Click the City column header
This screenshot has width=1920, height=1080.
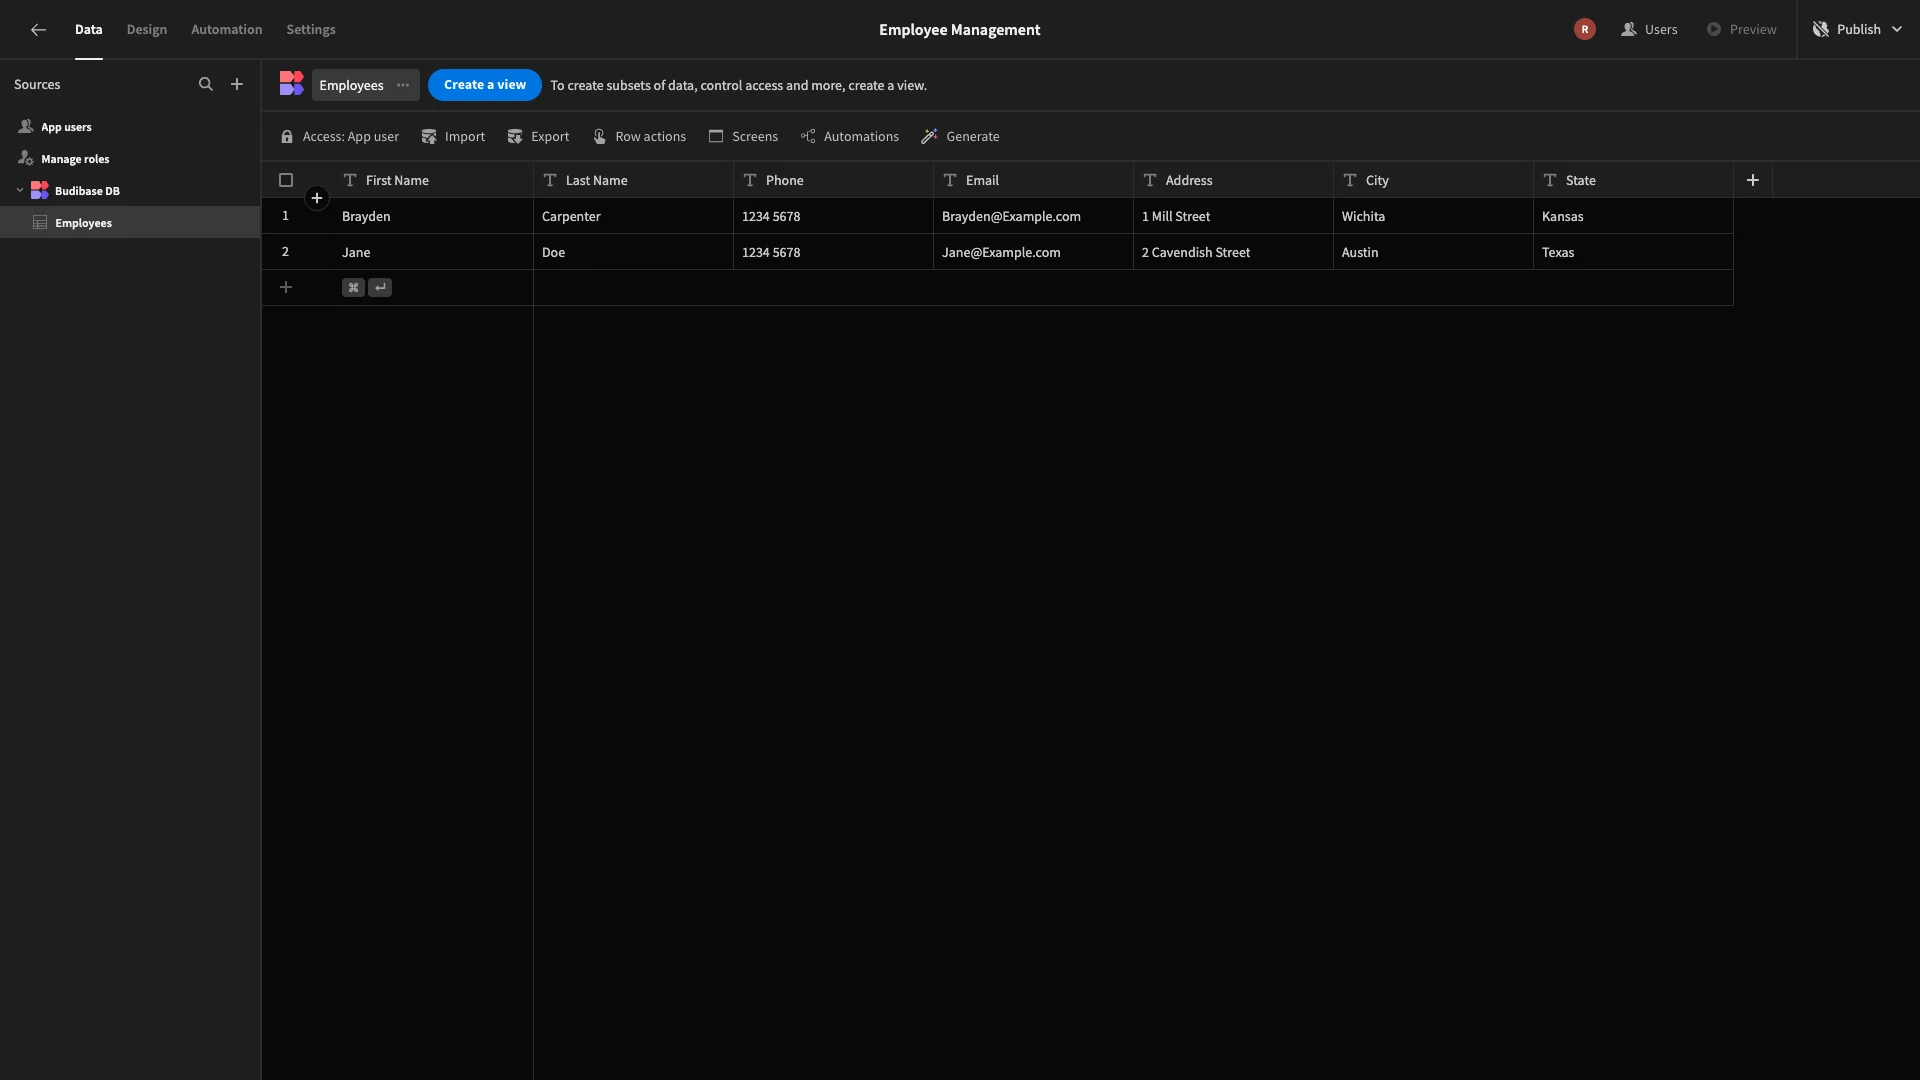click(1433, 181)
